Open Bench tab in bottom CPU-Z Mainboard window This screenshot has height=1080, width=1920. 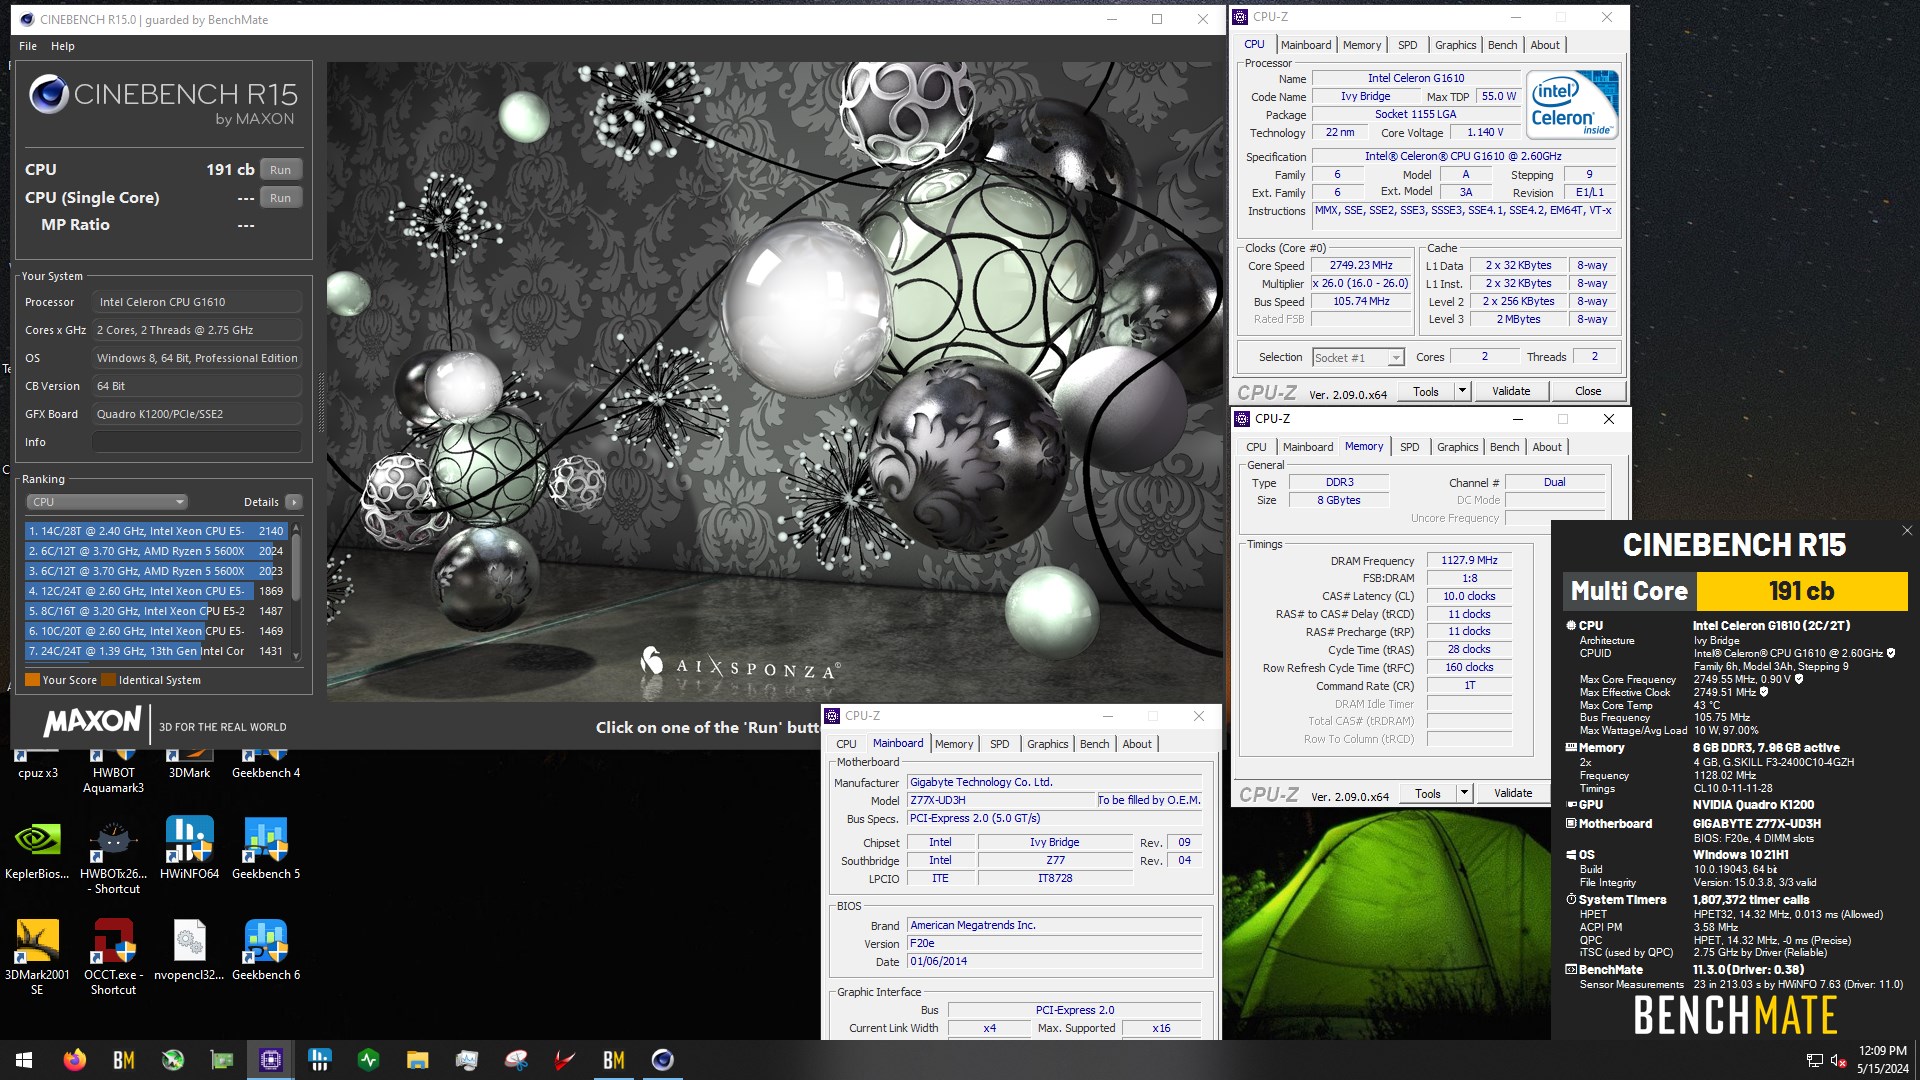(x=1094, y=744)
